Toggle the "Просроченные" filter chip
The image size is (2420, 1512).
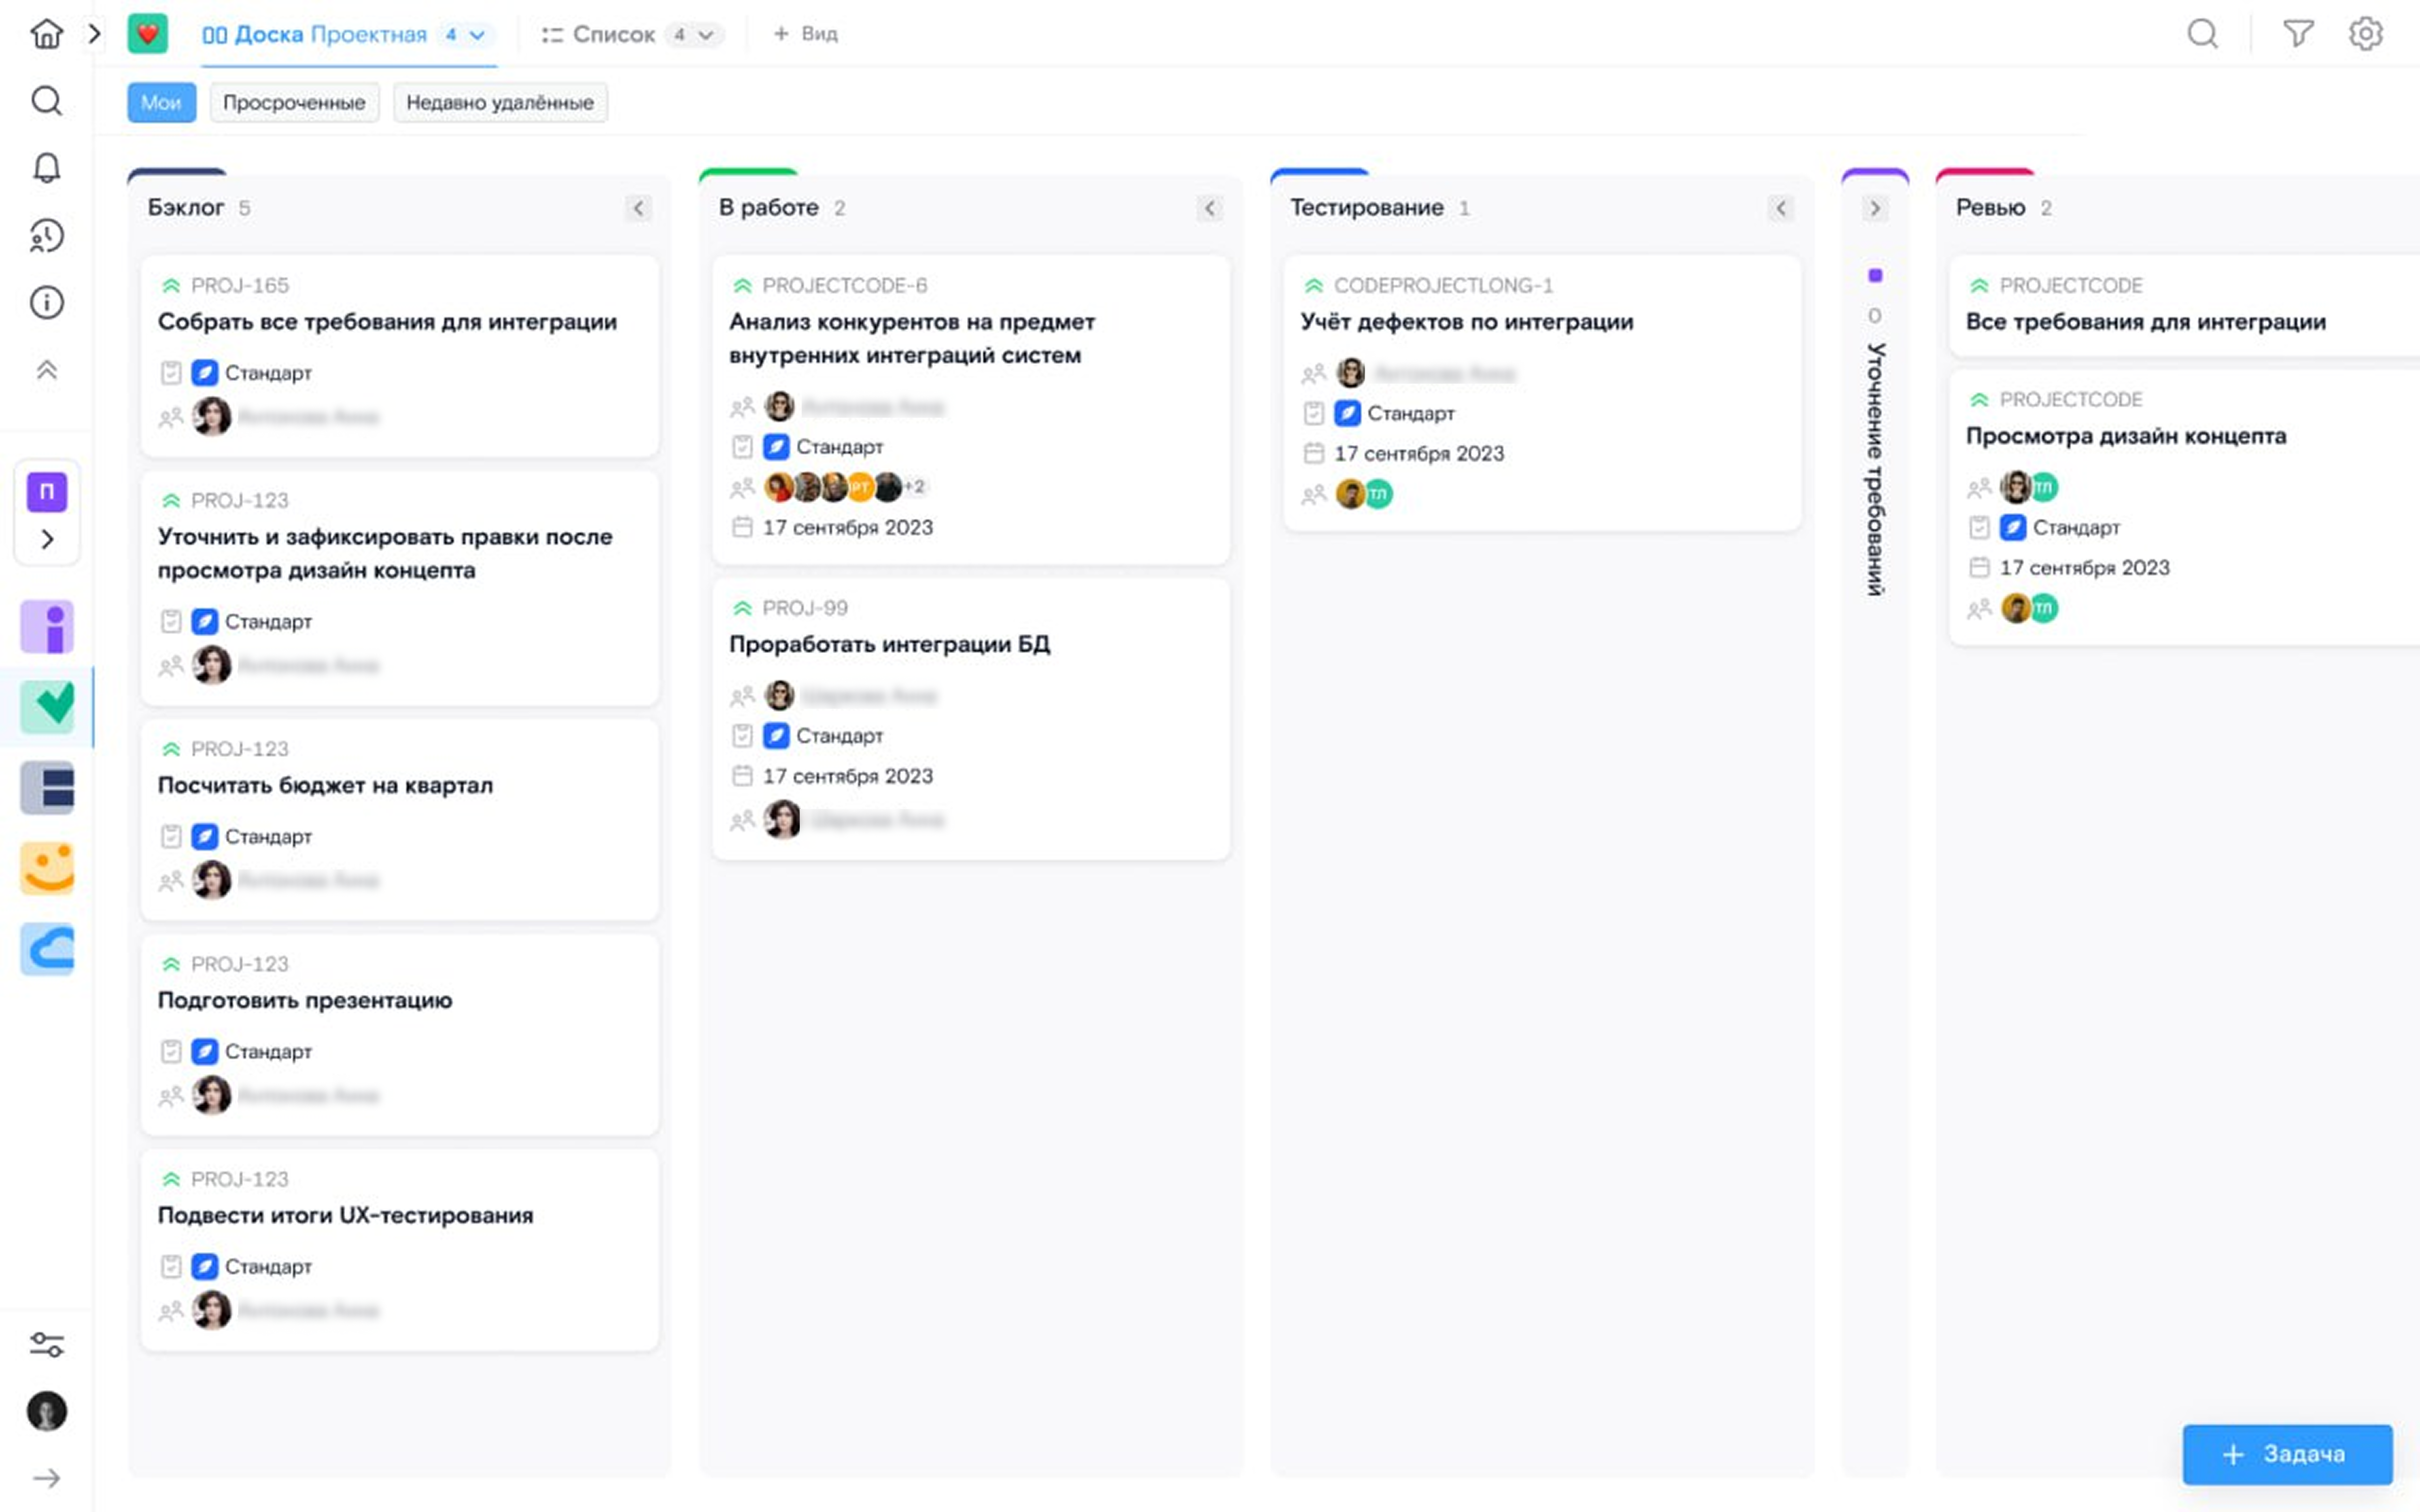pyautogui.click(x=294, y=102)
